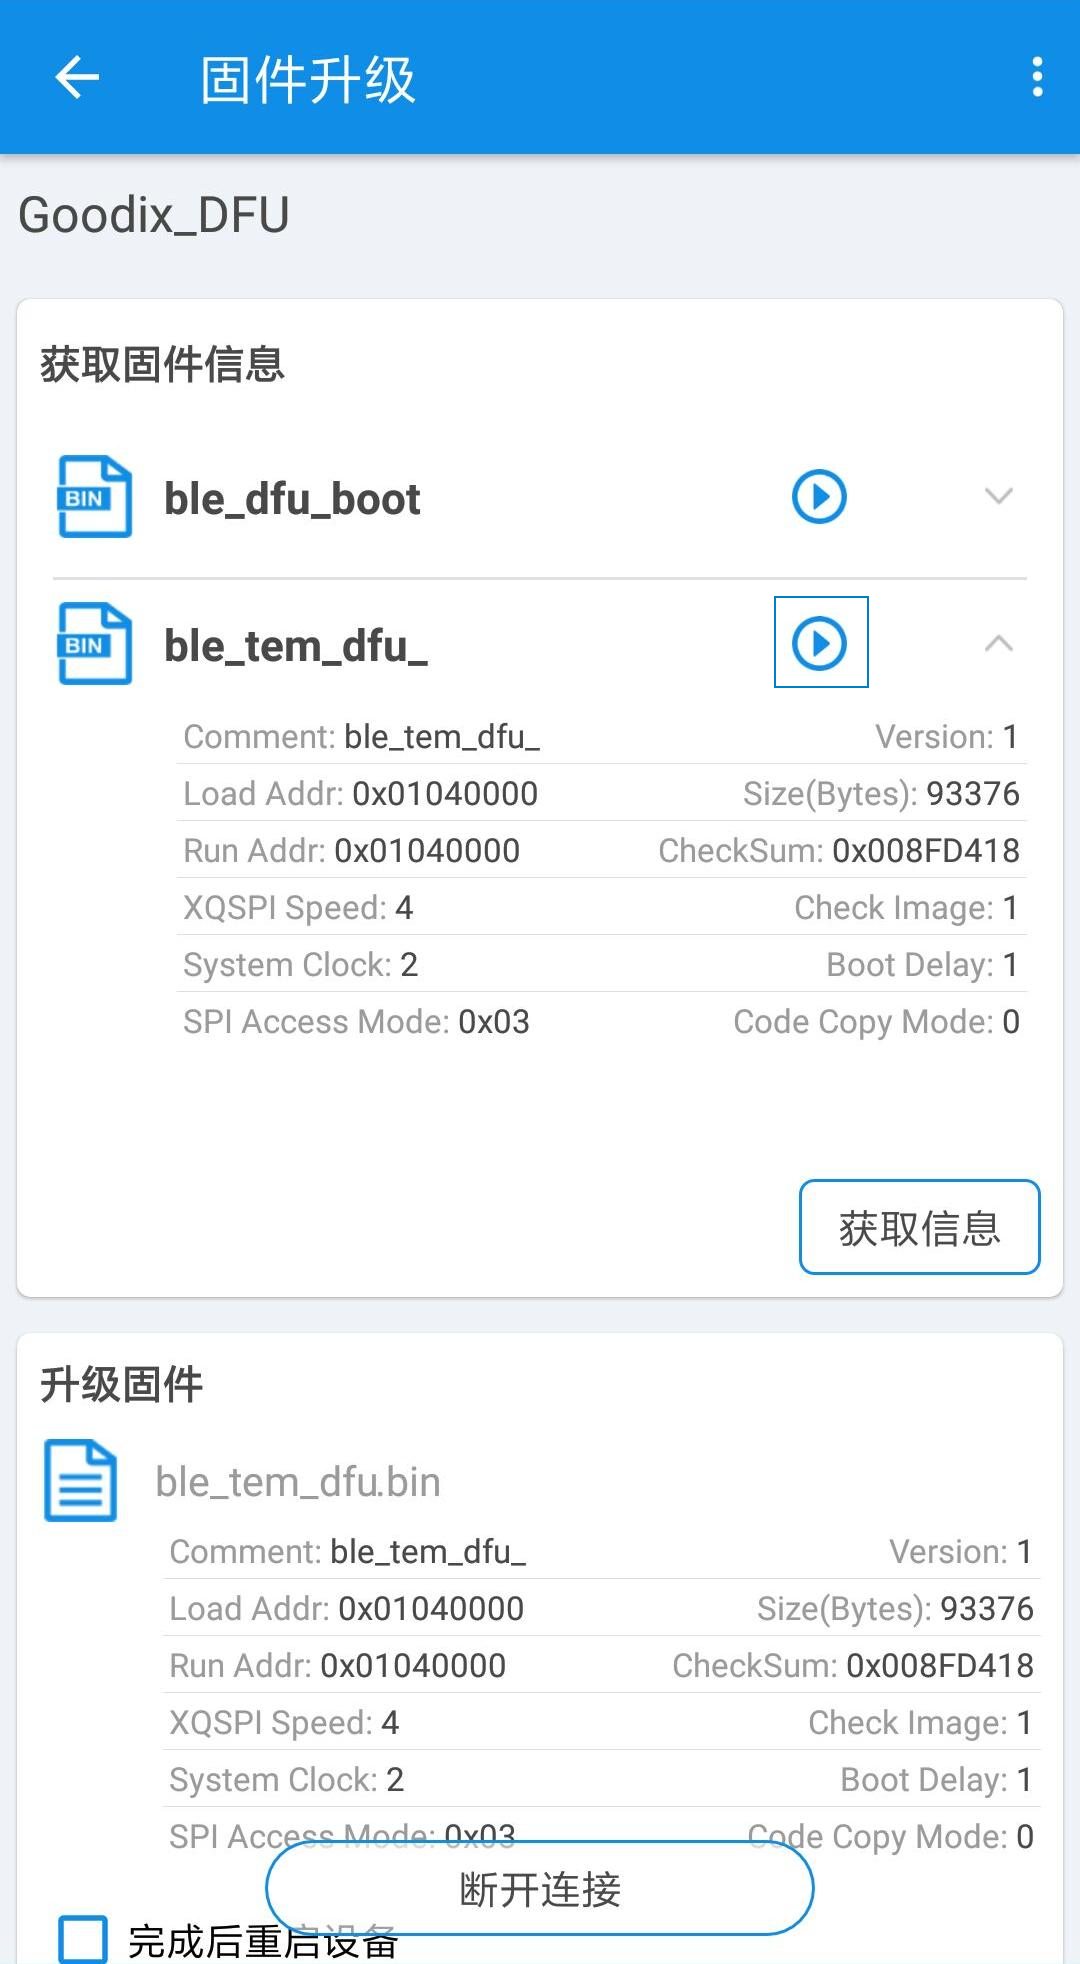Image resolution: width=1080 pixels, height=1964 pixels.
Task: Tap the ble_tem_dfu.bin document icon
Action: pyautogui.click(x=81, y=1481)
